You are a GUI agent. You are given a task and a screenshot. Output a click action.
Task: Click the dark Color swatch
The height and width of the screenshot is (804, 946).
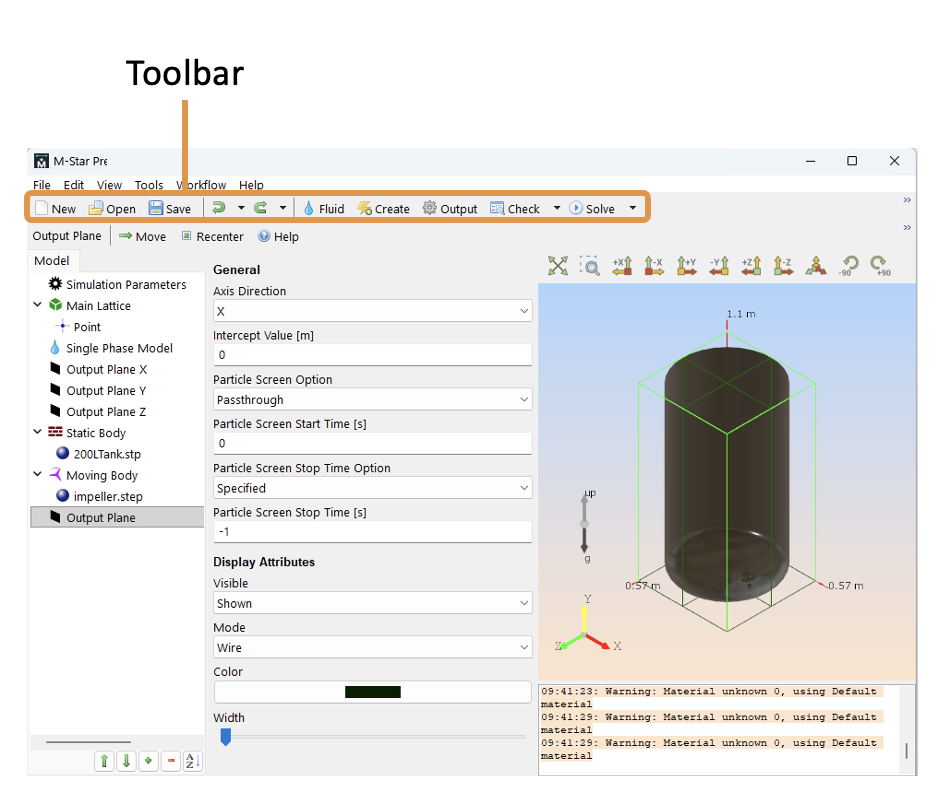coord(372,692)
